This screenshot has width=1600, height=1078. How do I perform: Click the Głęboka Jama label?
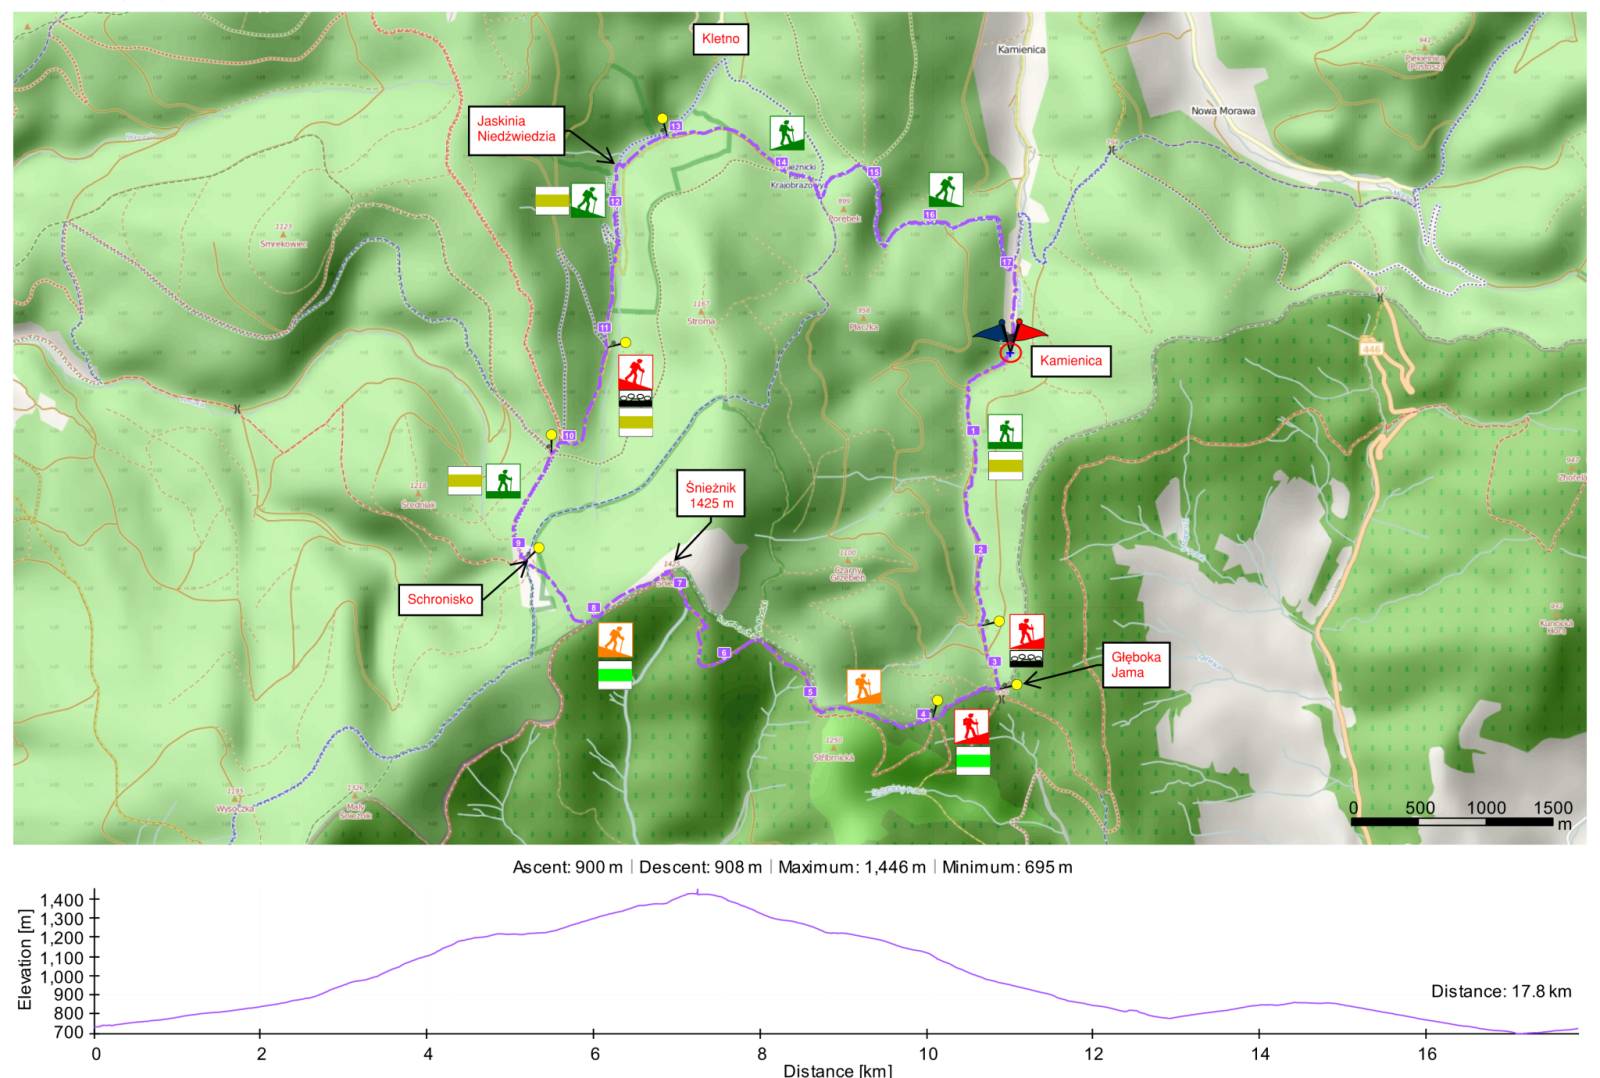click(x=1136, y=665)
